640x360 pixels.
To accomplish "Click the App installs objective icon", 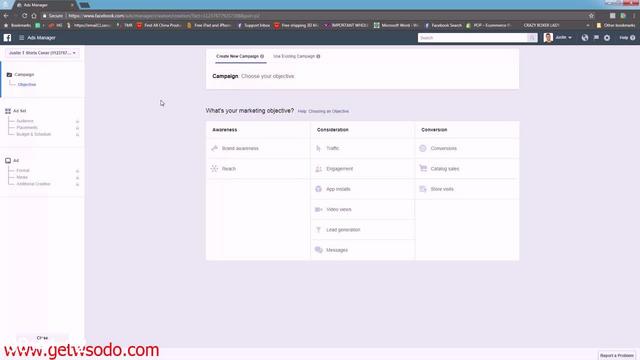I will pos(318,189).
